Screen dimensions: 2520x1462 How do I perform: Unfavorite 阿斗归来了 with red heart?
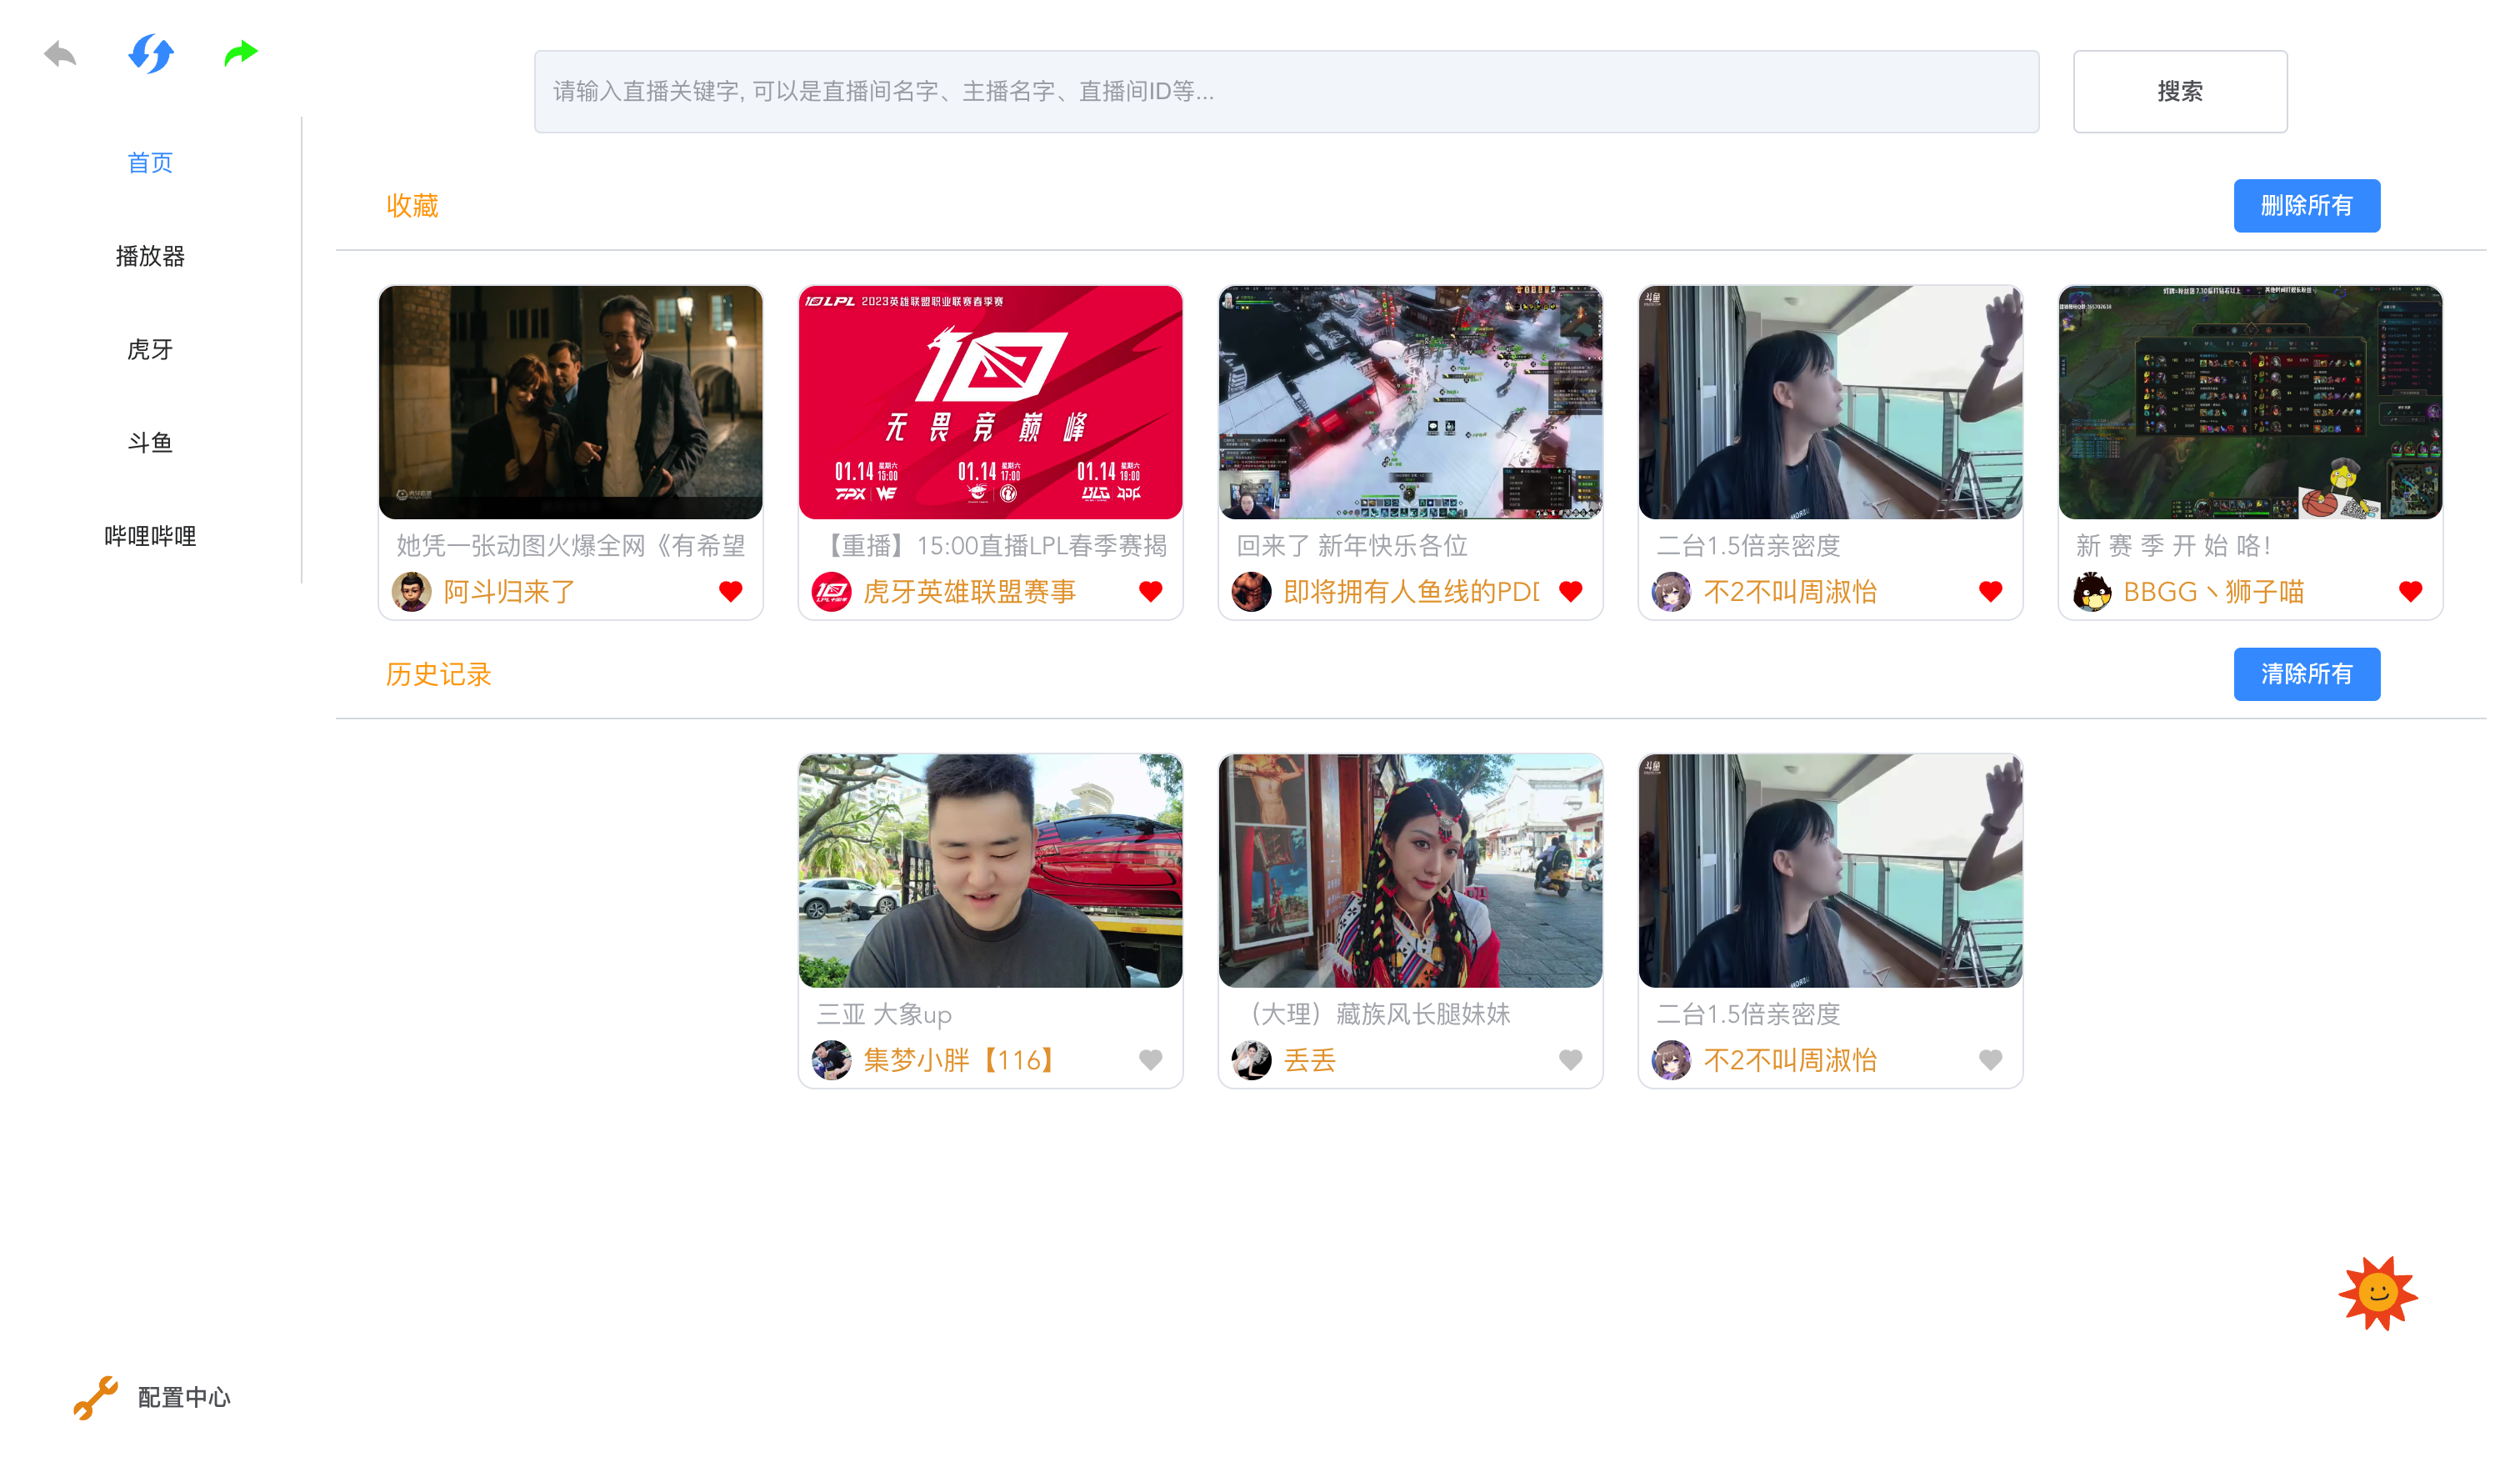731,592
